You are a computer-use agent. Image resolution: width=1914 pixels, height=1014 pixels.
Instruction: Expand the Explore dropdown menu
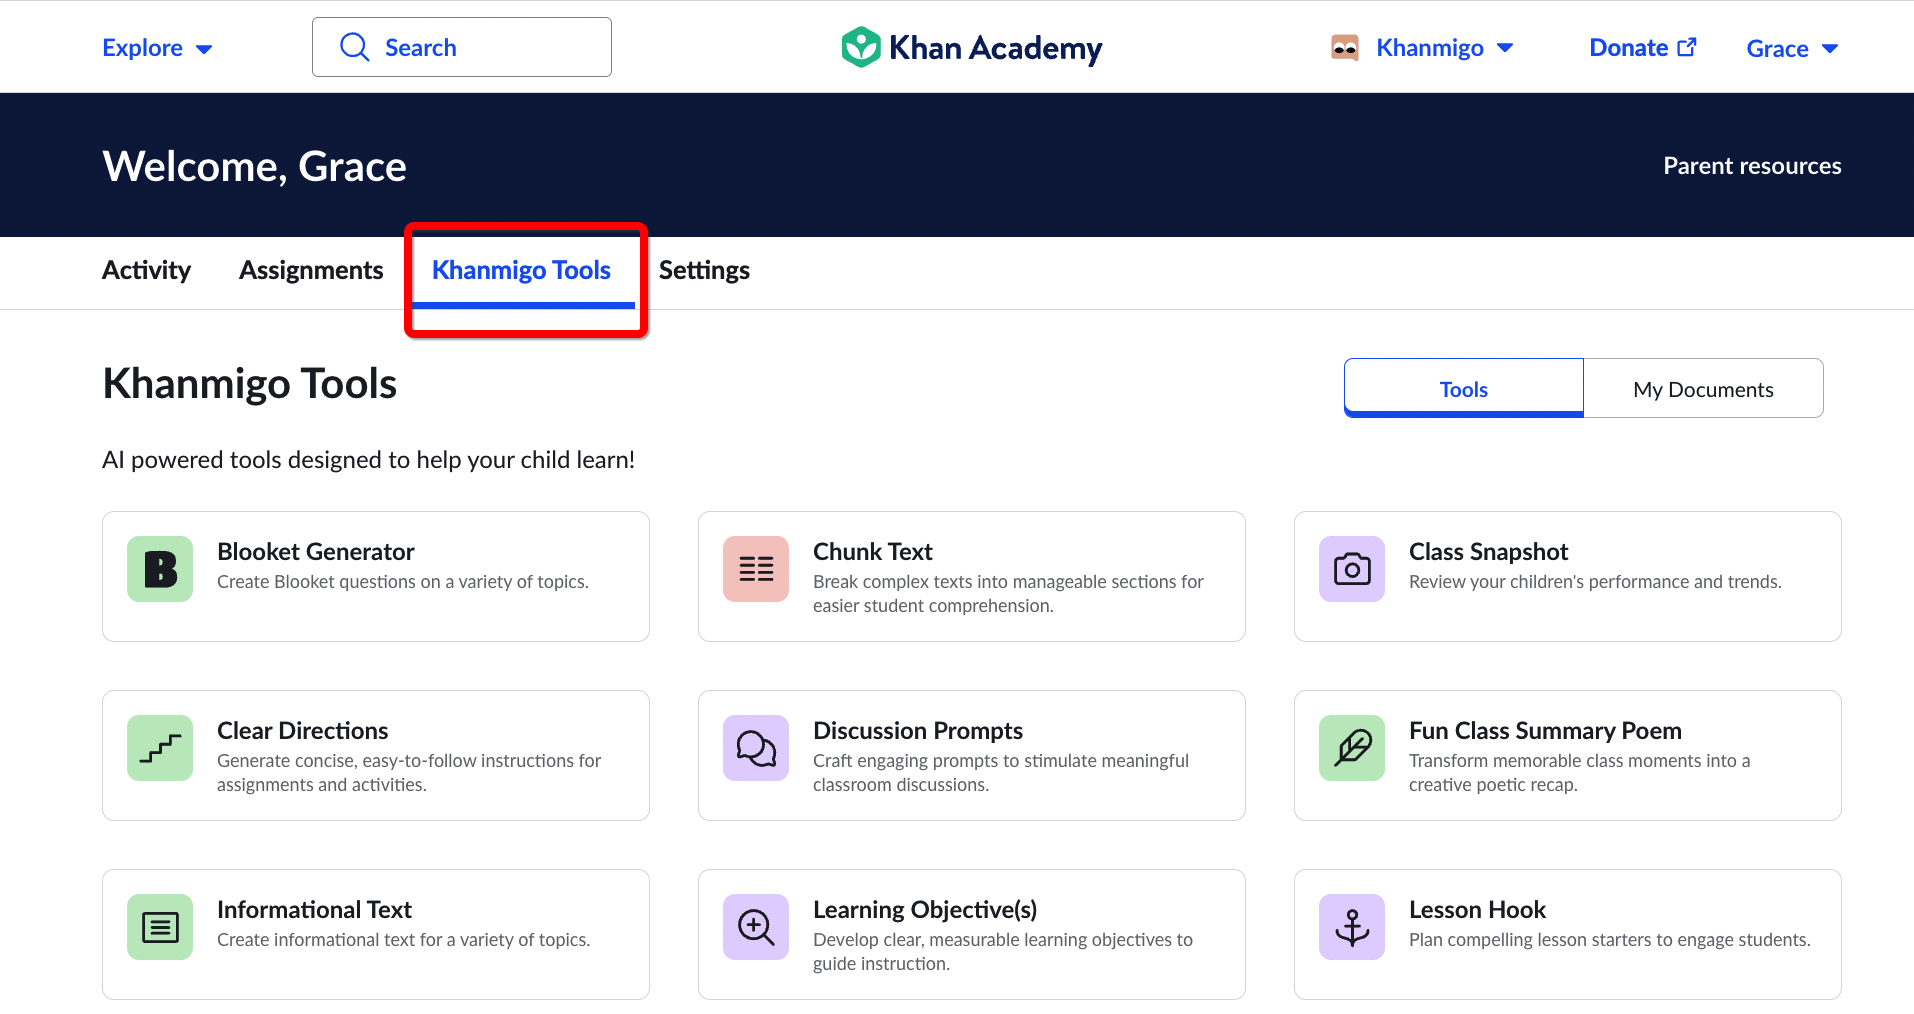tap(157, 48)
